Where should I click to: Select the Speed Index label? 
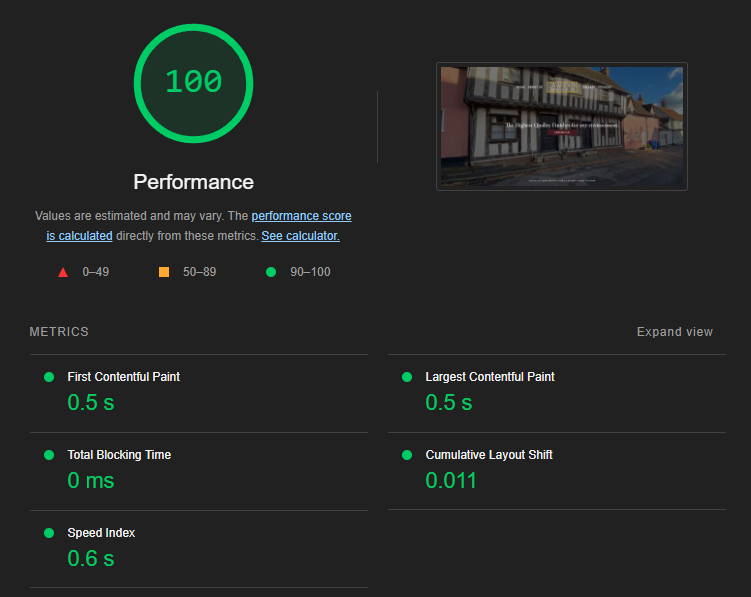point(101,533)
